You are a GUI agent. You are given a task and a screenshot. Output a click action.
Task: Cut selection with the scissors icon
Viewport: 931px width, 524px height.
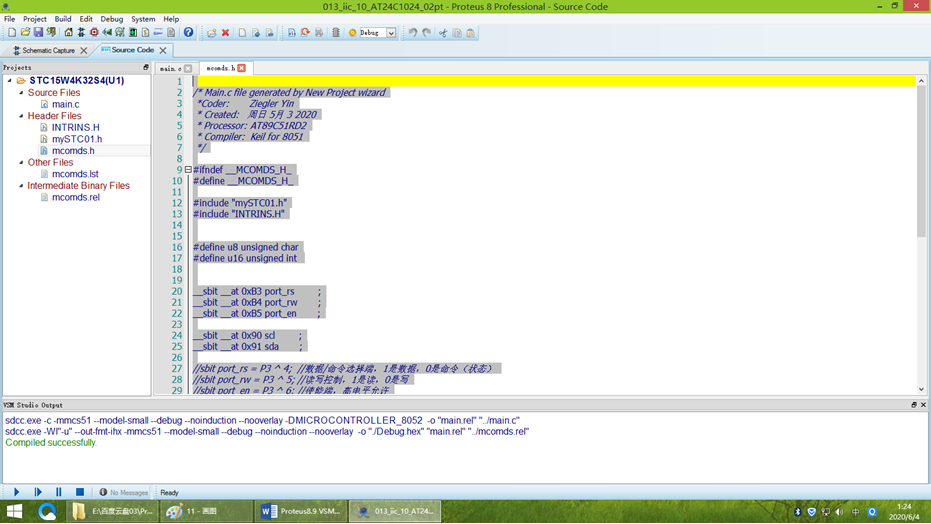pyautogui.click(x=443, y=33)
